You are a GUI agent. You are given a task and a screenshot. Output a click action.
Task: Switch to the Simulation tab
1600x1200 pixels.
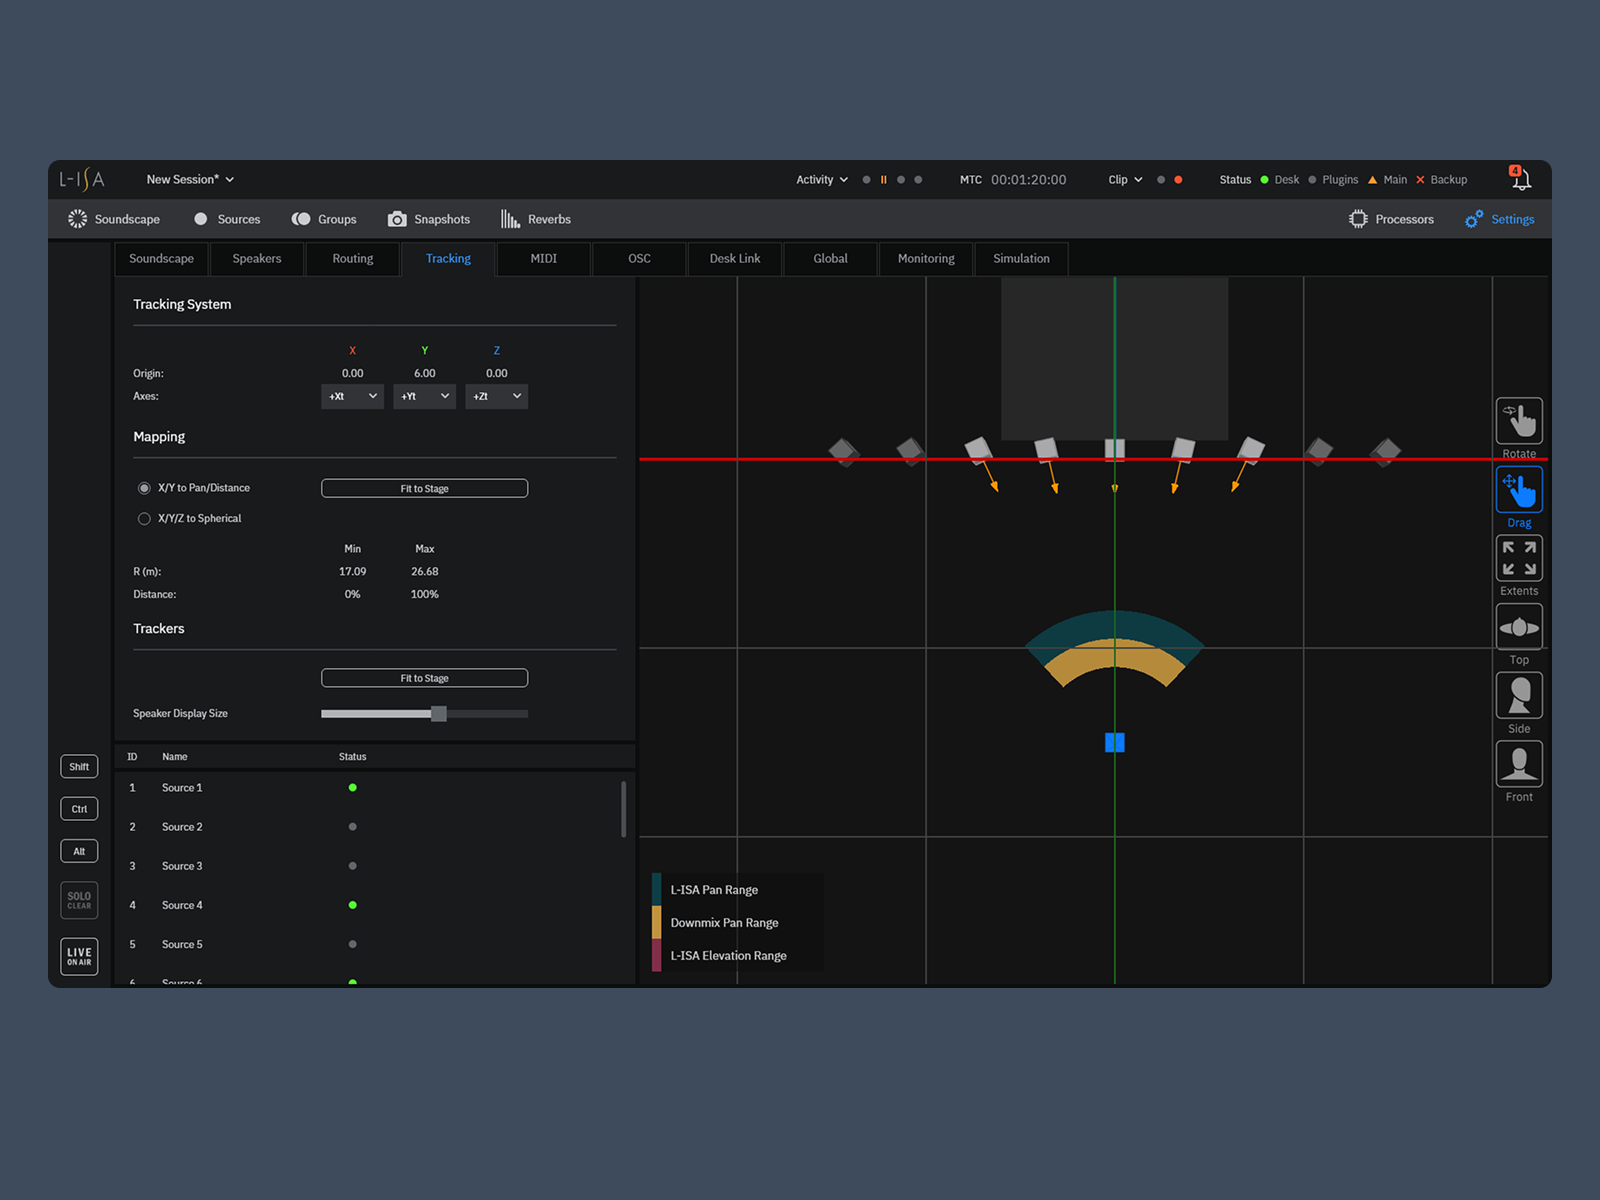[1022, 259]
